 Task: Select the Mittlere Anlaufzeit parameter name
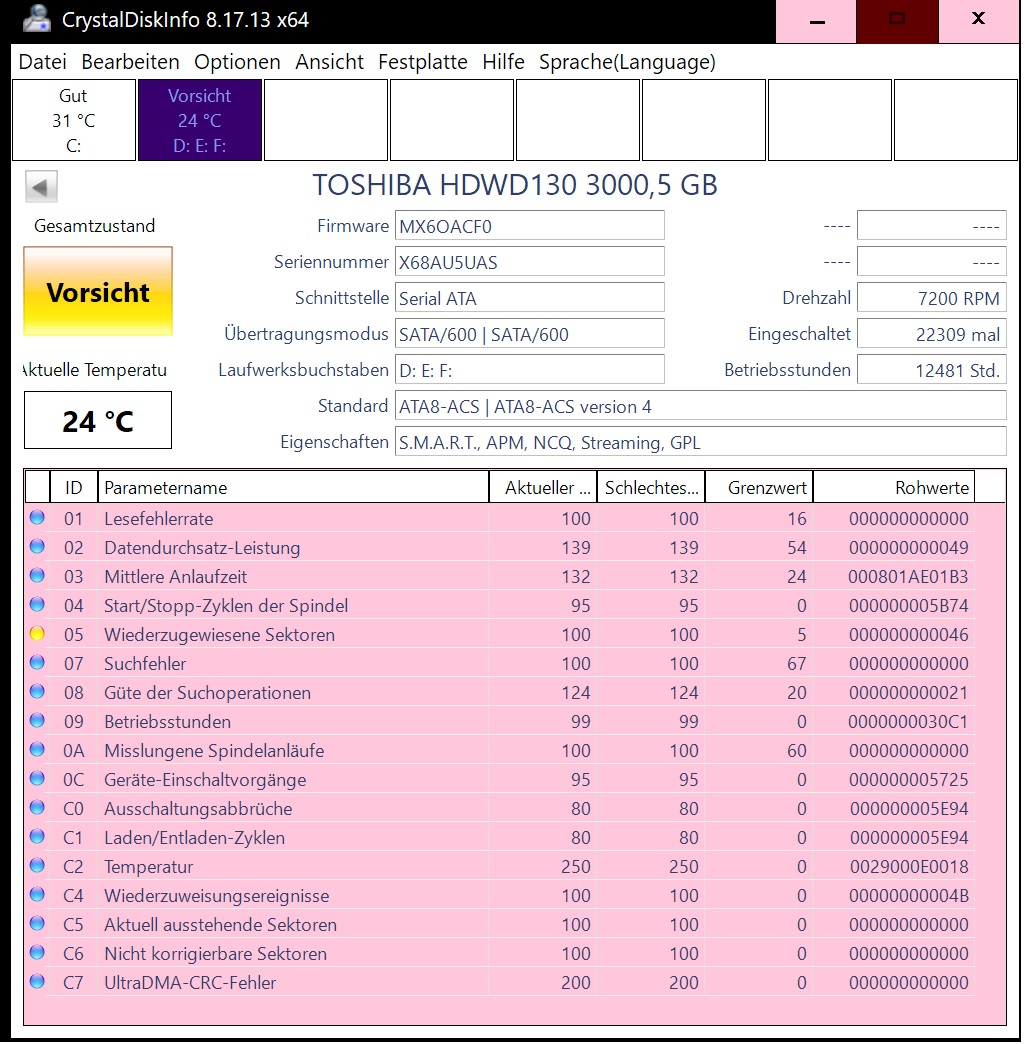[175, 577]
